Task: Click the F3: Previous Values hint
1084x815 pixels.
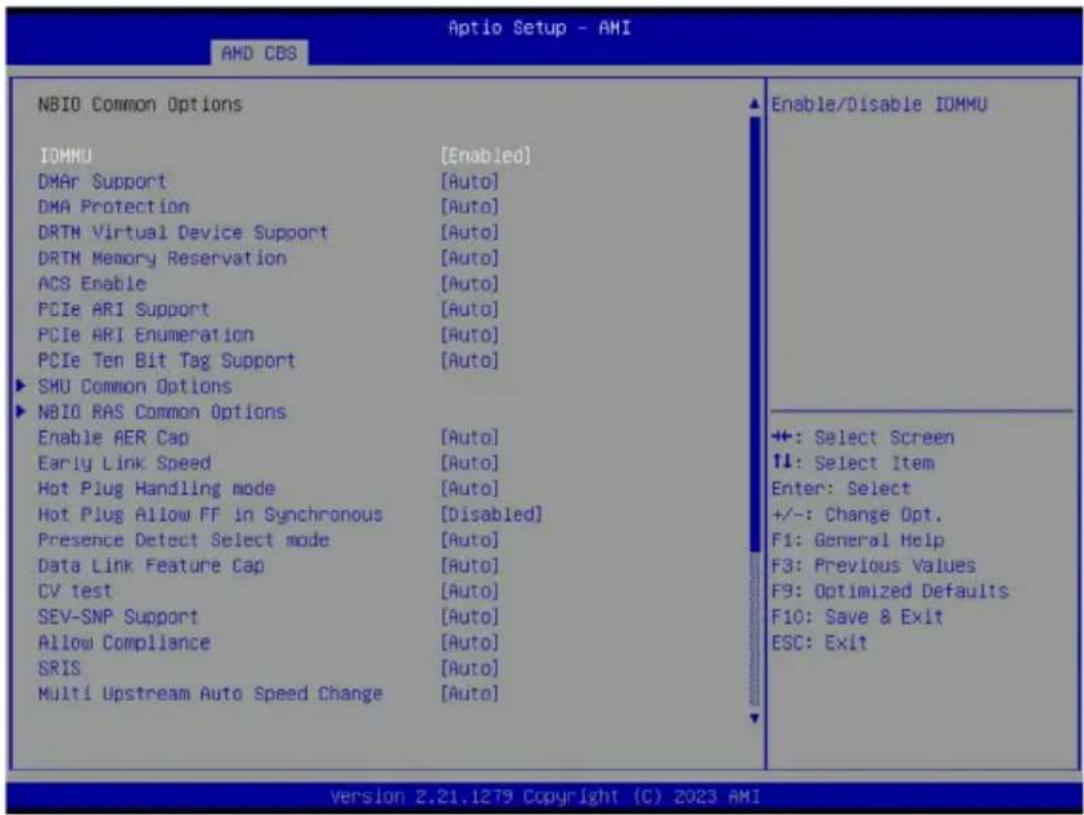Action: (x=874, y=565)
